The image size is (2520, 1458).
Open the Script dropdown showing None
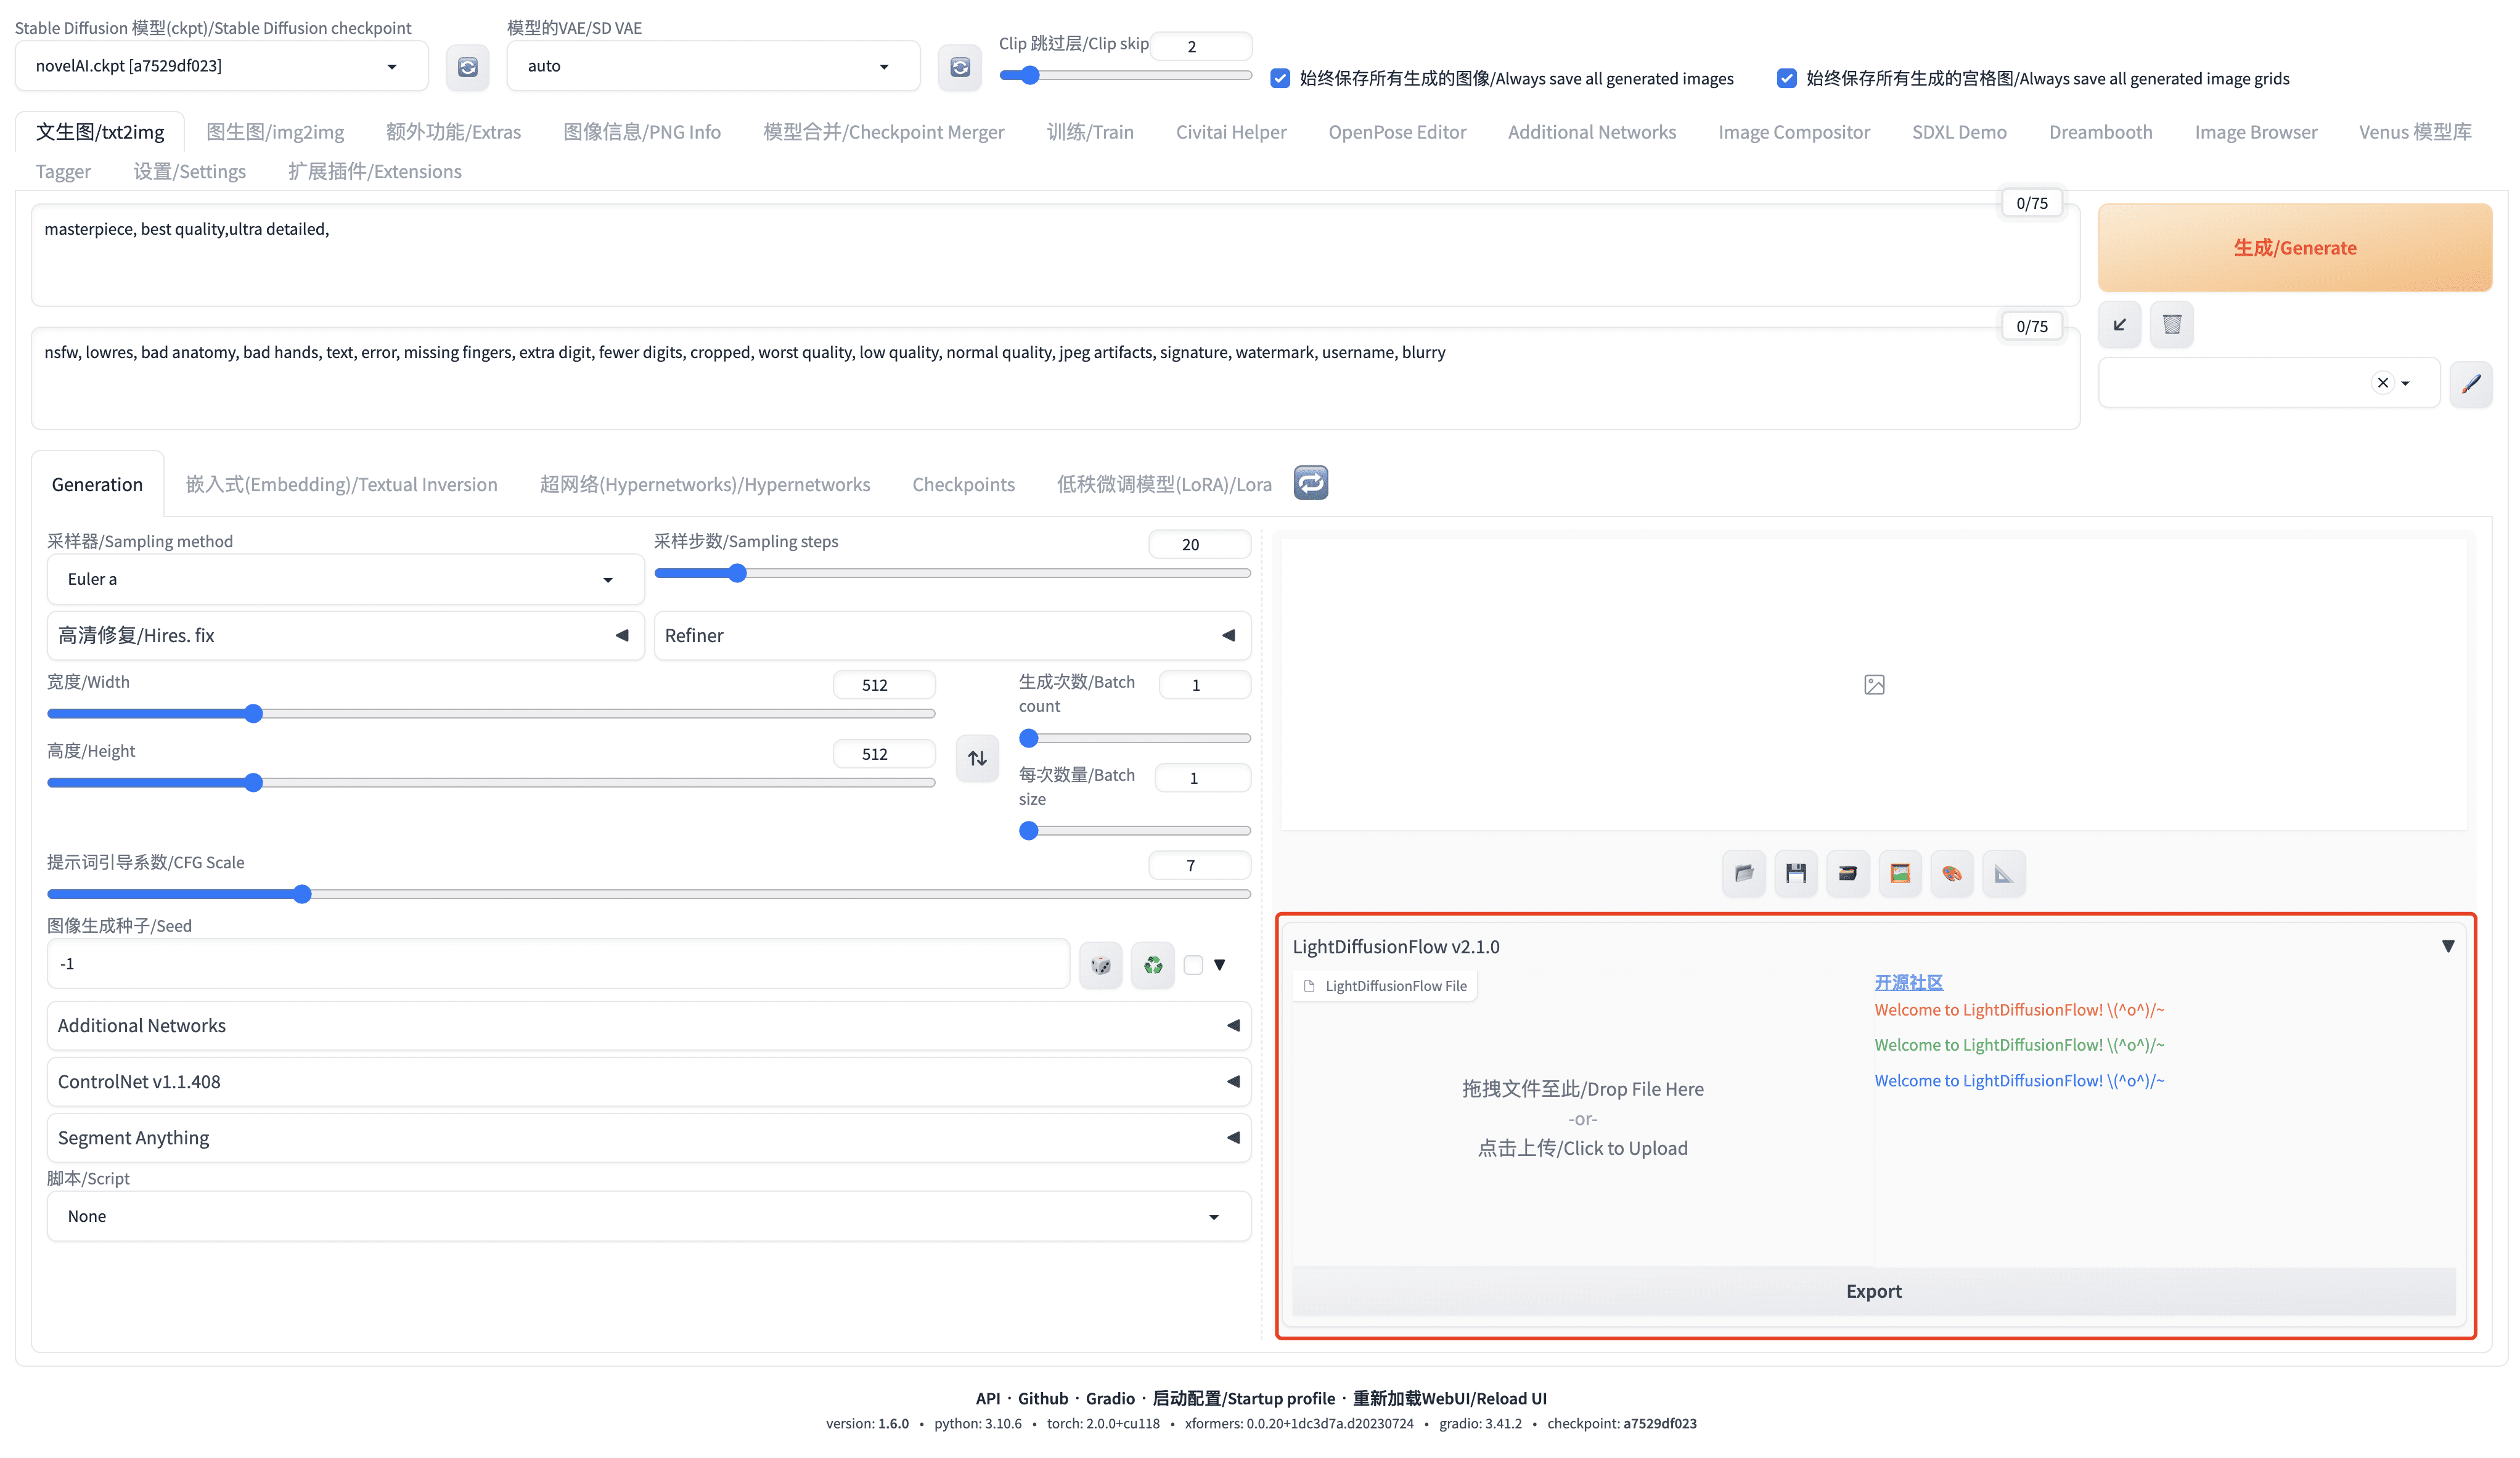click(x=648, y=1216)
